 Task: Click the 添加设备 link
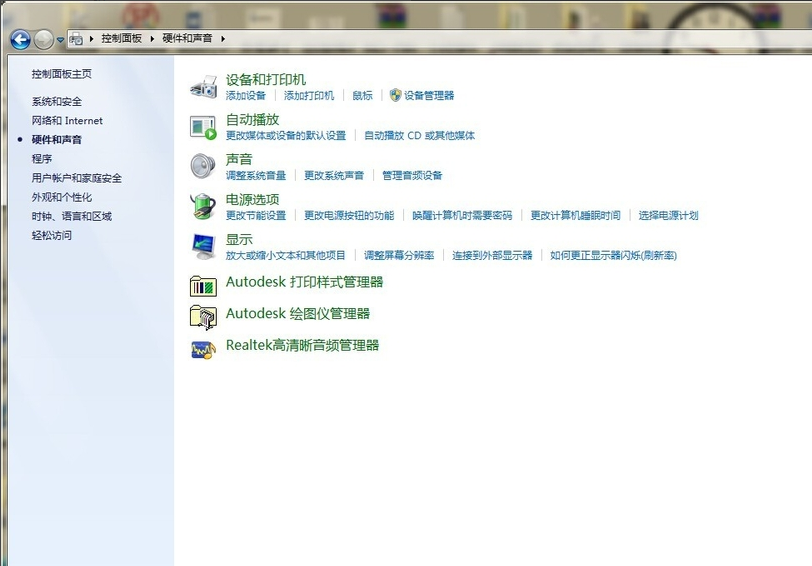point(245,96)
